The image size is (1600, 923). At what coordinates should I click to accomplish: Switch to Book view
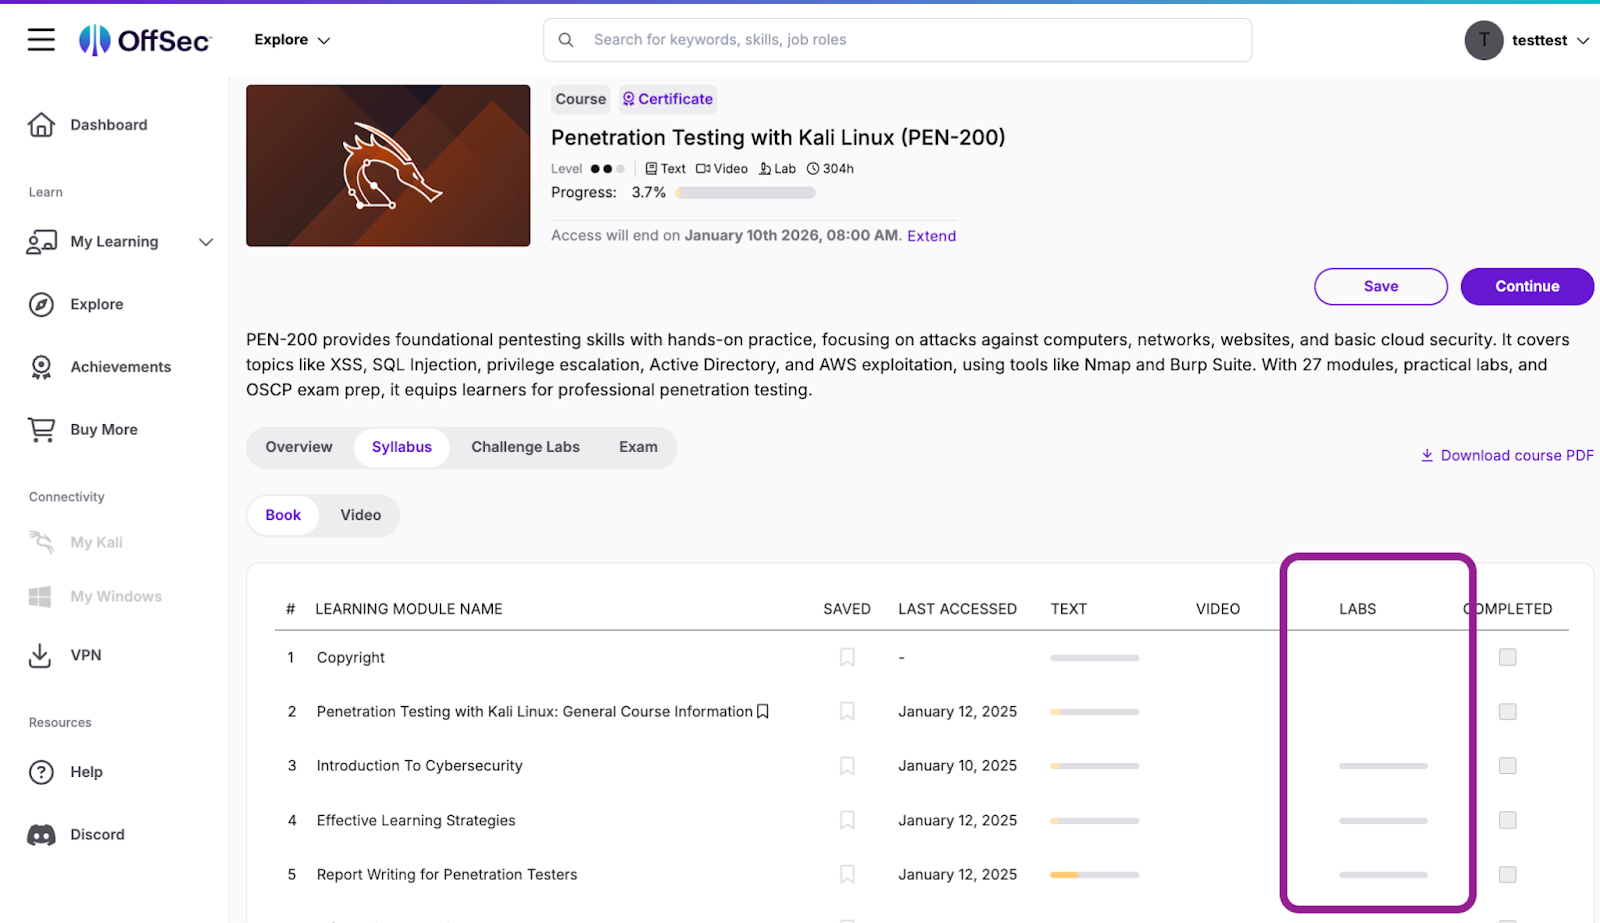coord(283,515)
